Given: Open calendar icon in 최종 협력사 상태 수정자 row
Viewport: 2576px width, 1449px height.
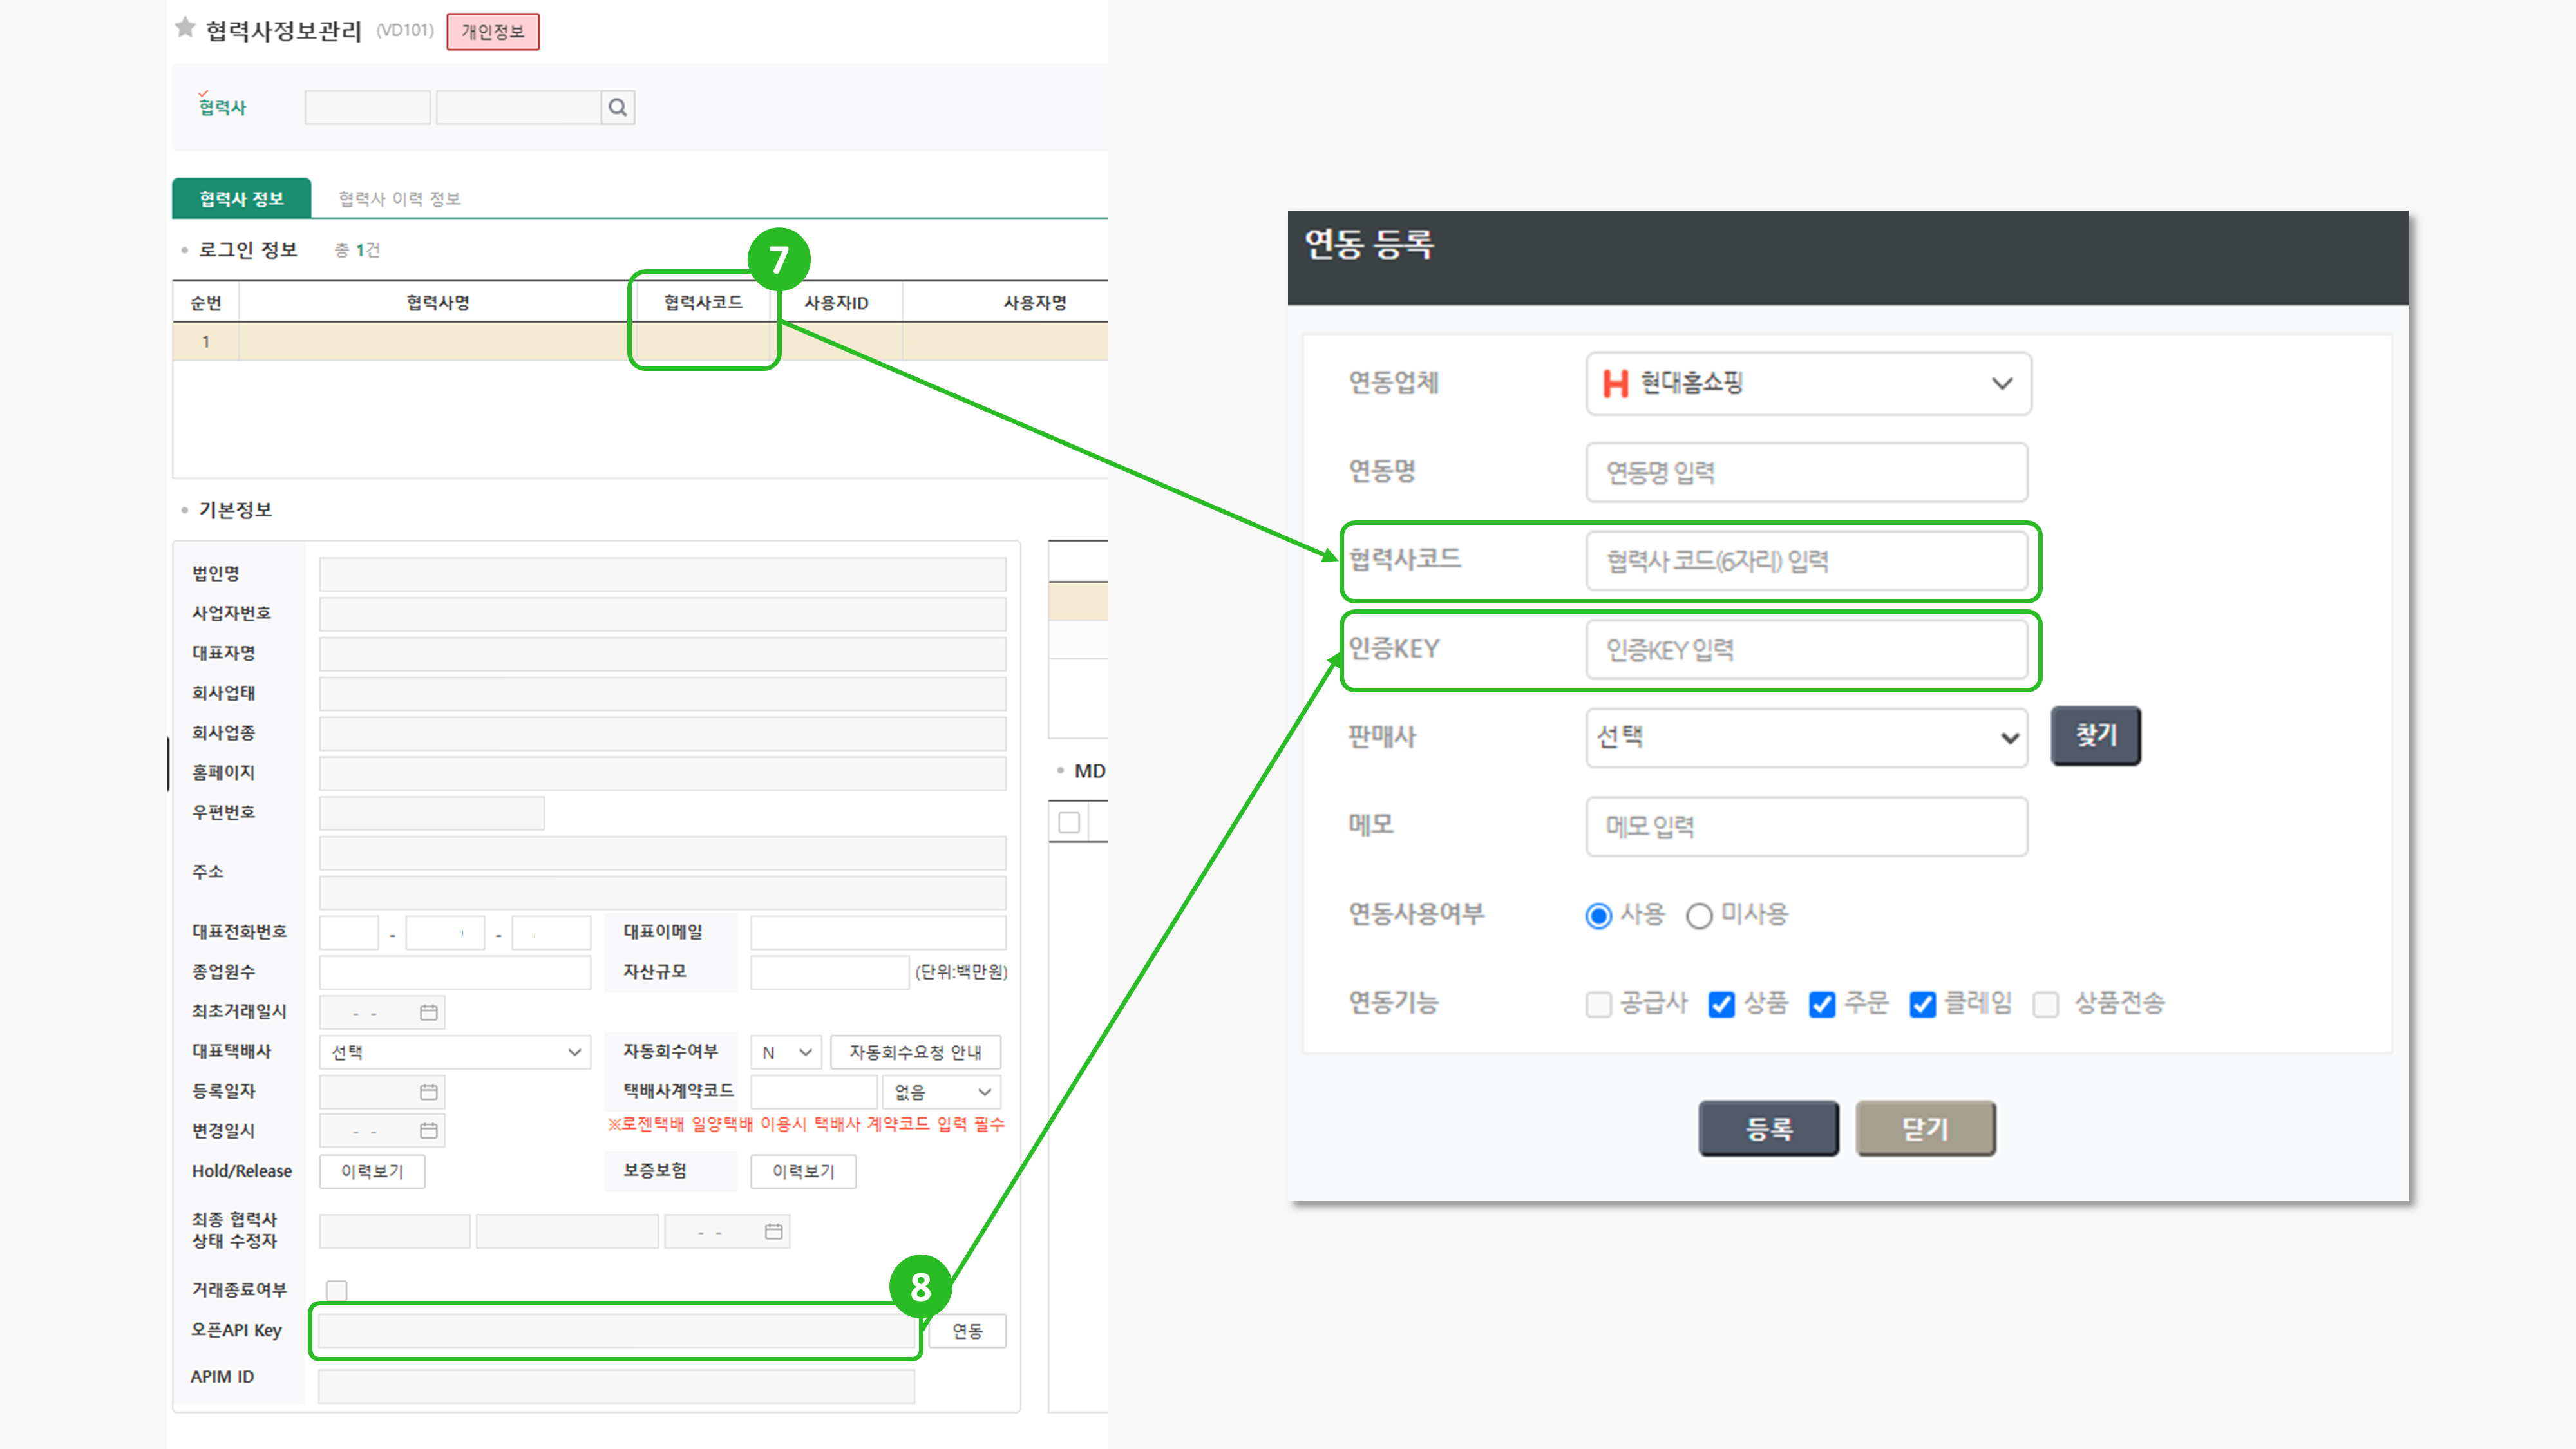Looking at the screenshot, I should [x=773, y=1231].
